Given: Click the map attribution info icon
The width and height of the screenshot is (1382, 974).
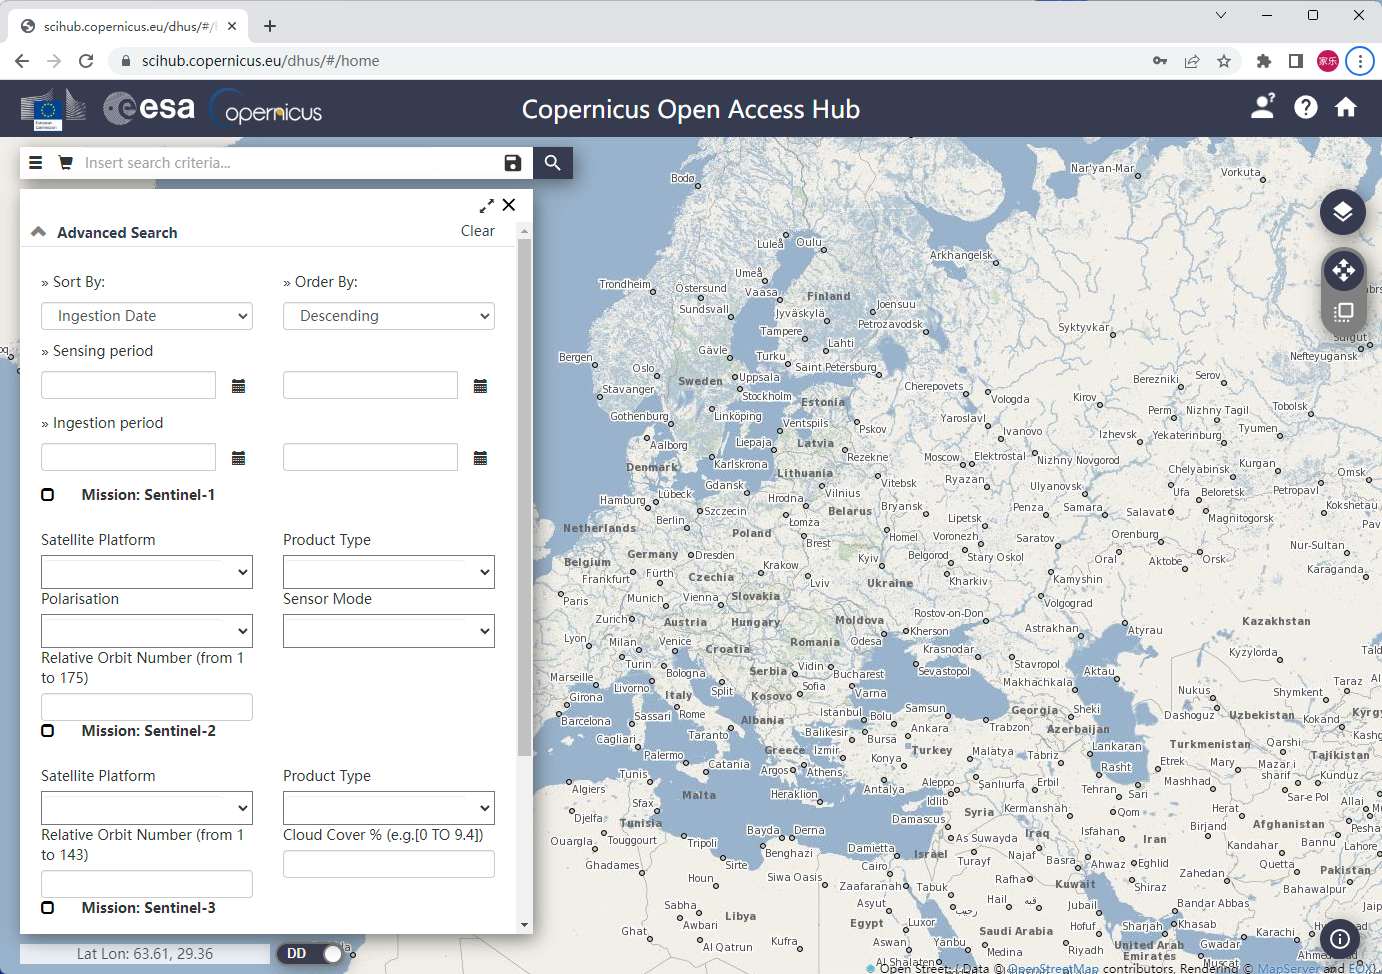Looking at the screenshot, I should (1340, 939).
